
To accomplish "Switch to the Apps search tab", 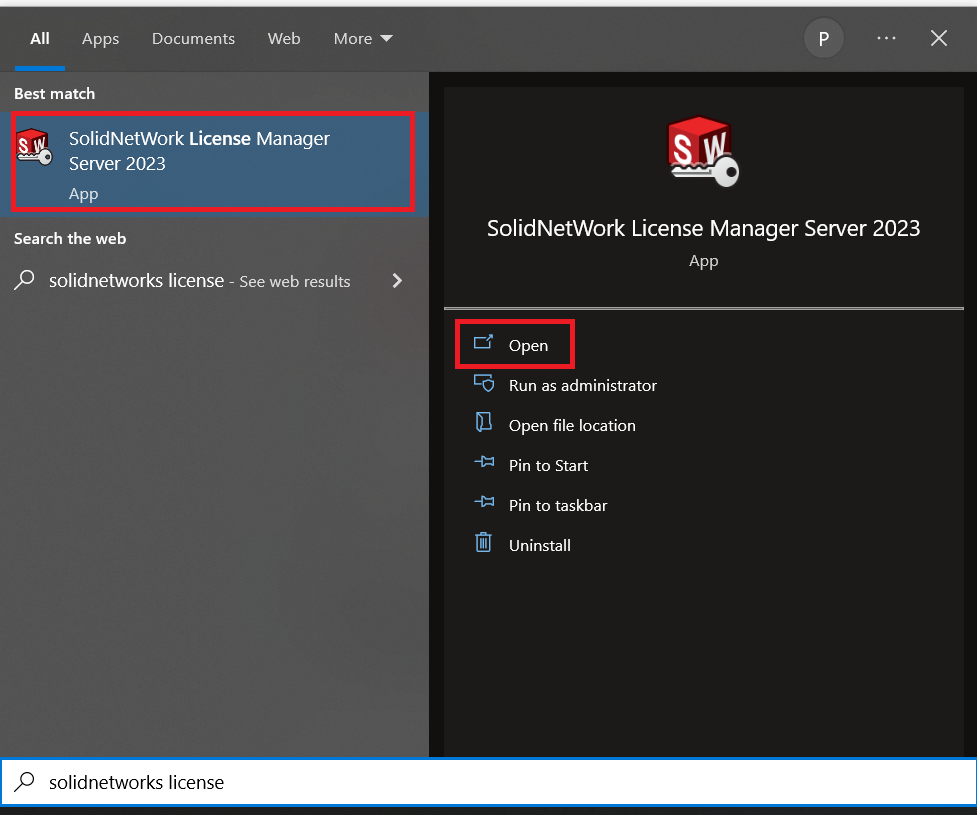I will [100, 39].
